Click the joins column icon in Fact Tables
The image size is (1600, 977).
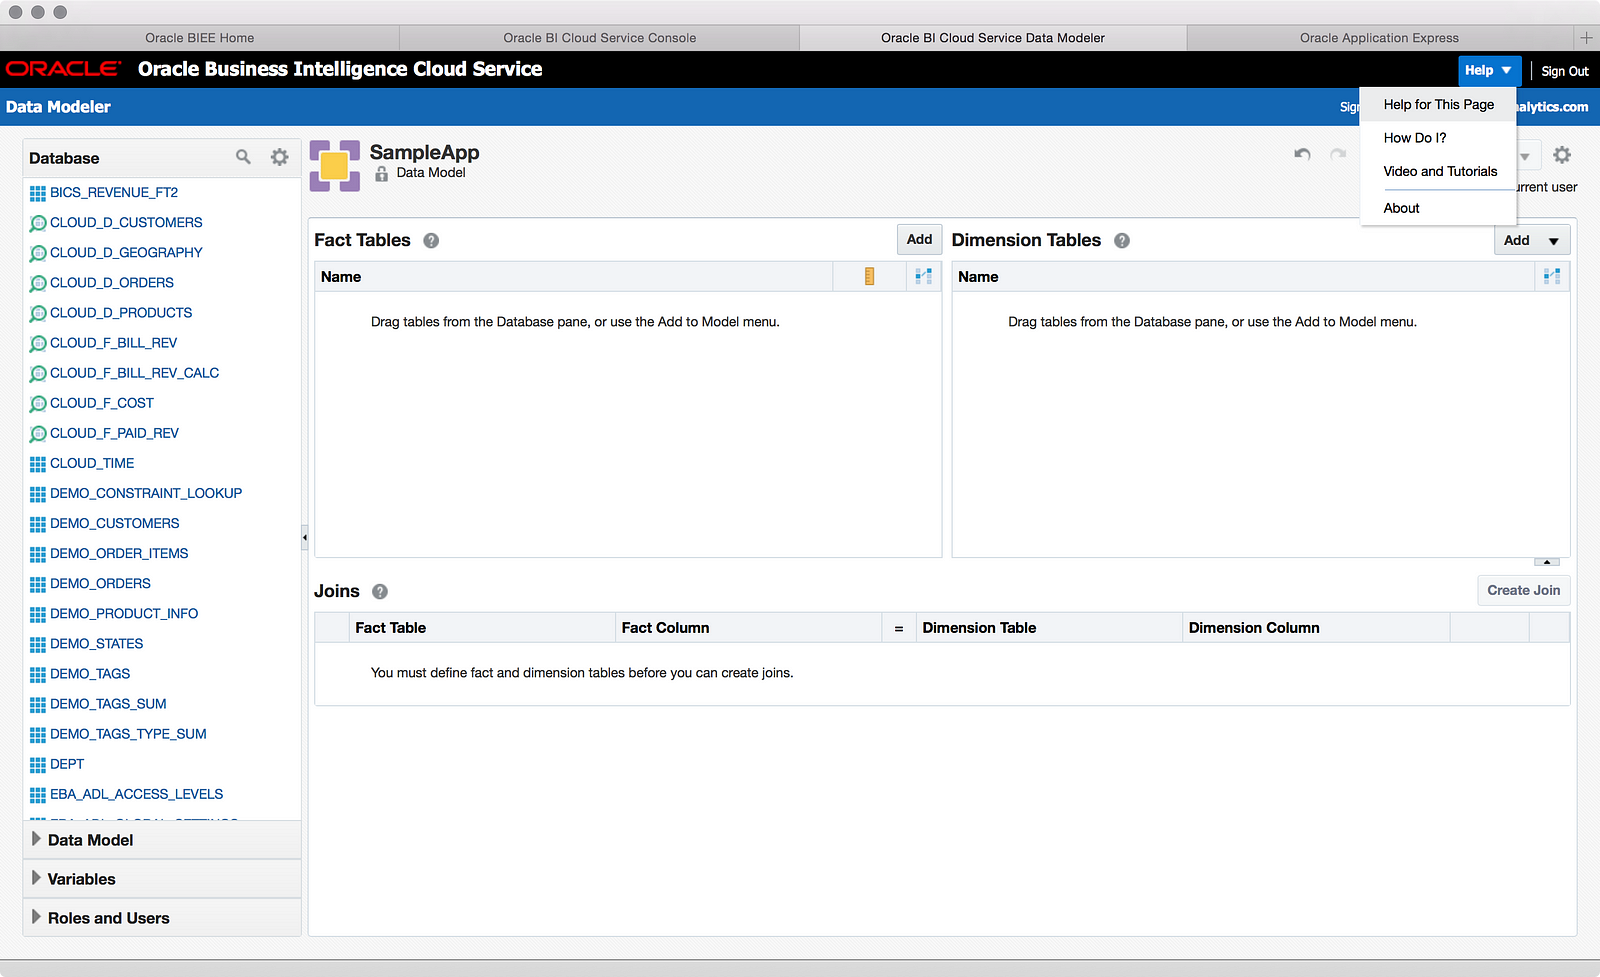point(923,277)
